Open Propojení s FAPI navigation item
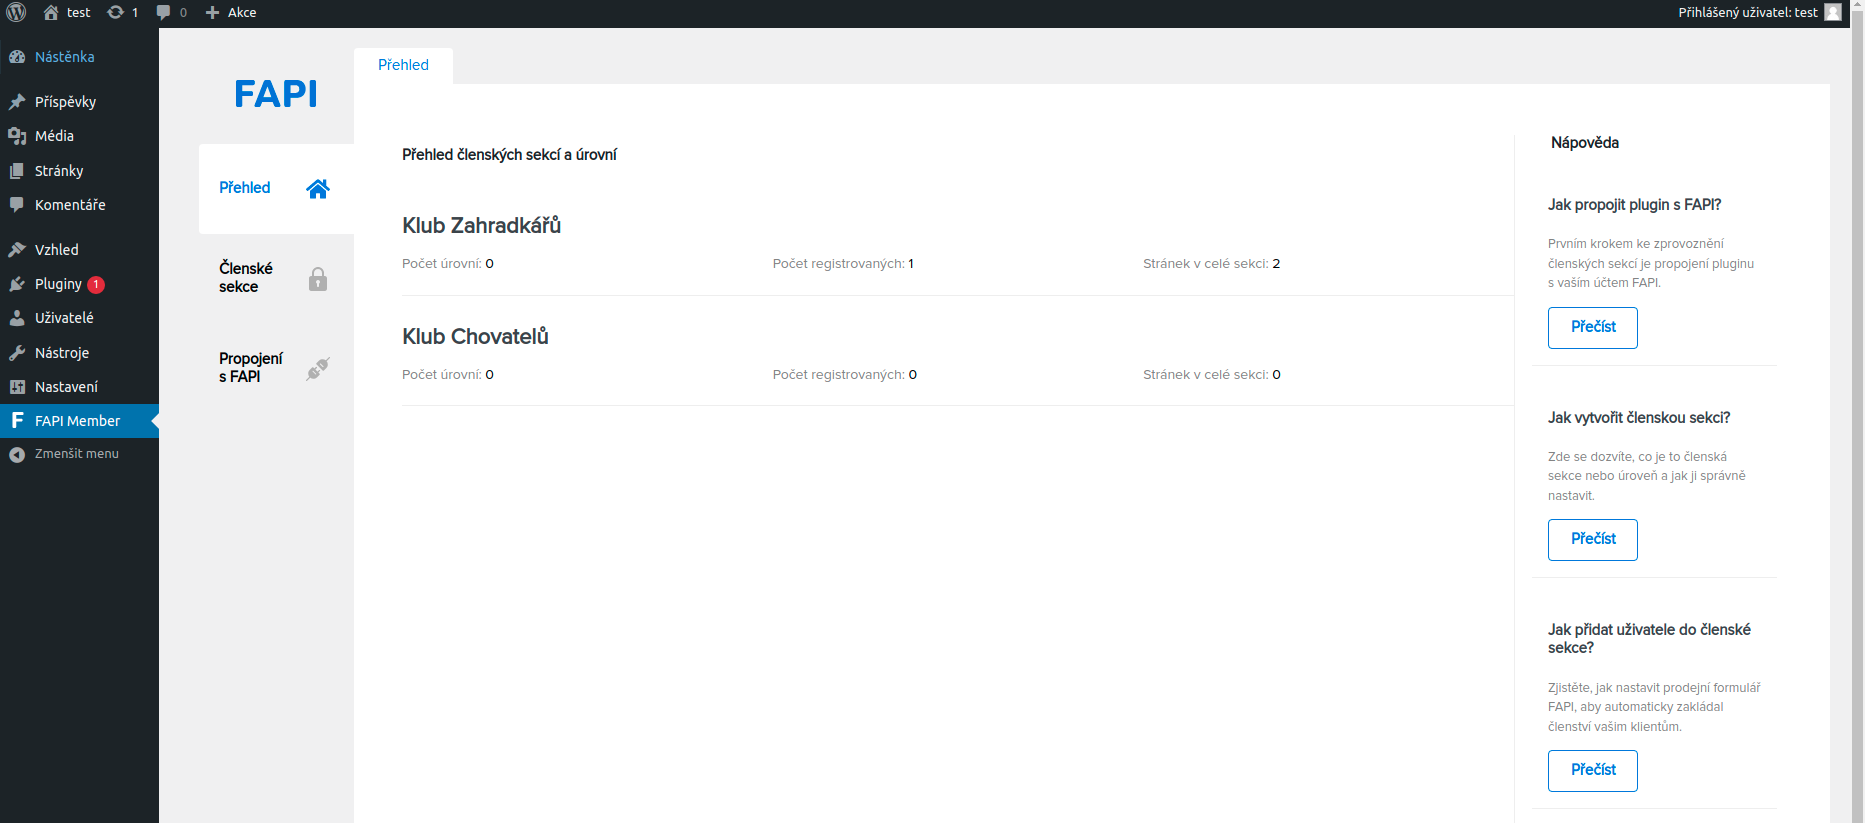The image size is (1865, 823). point(276,369)
